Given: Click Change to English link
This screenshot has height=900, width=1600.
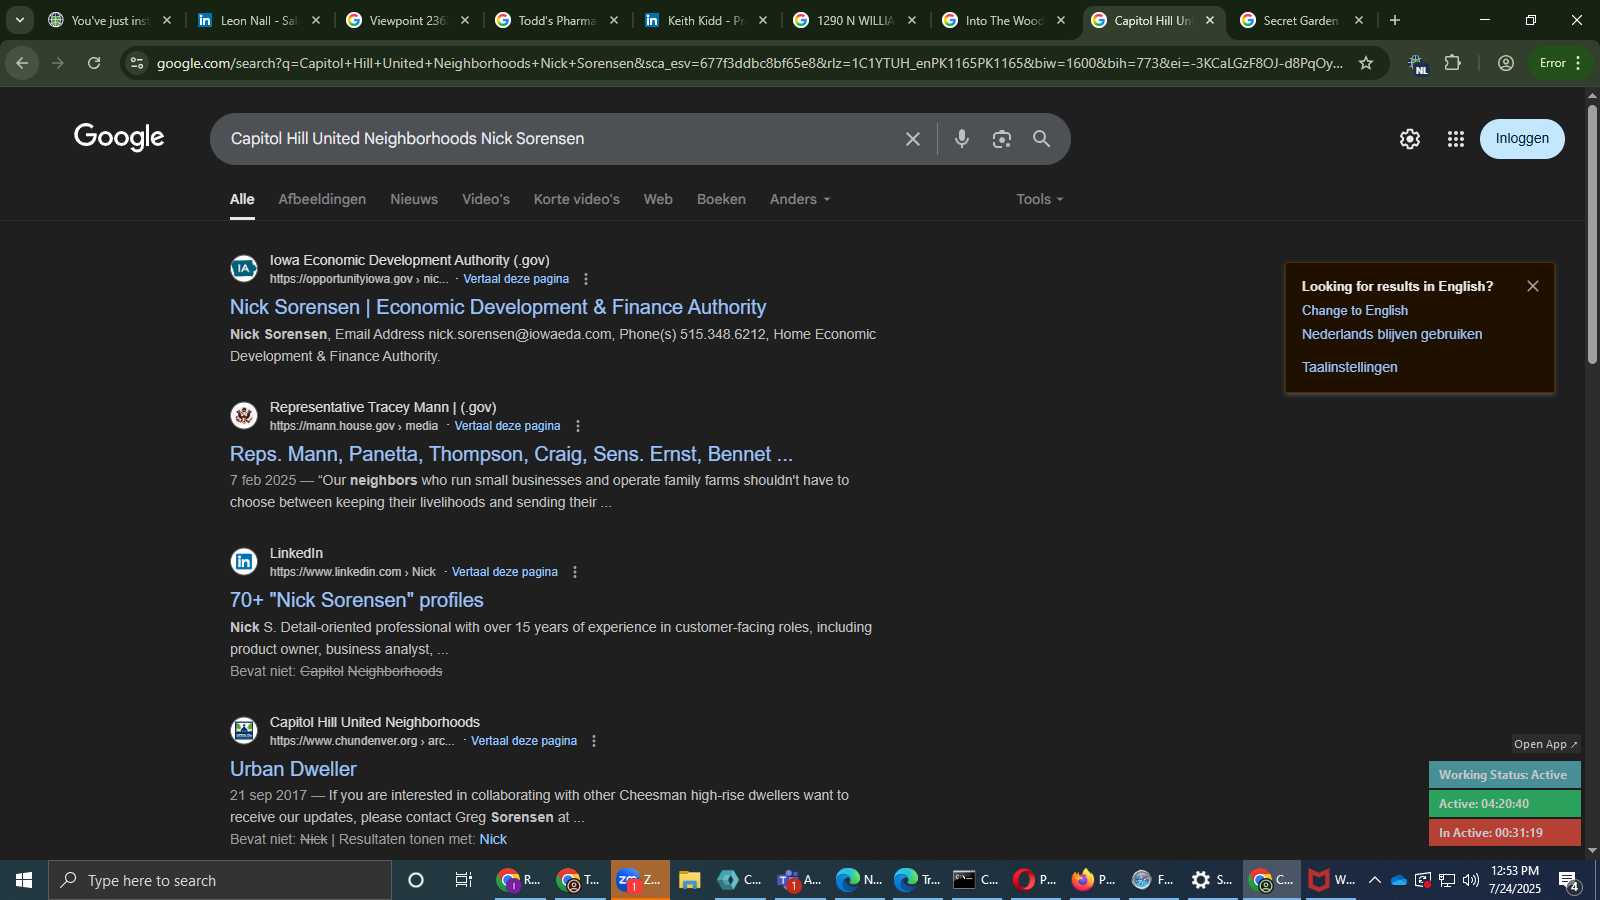Looking at the screenshot, I should click(1355, 311).
